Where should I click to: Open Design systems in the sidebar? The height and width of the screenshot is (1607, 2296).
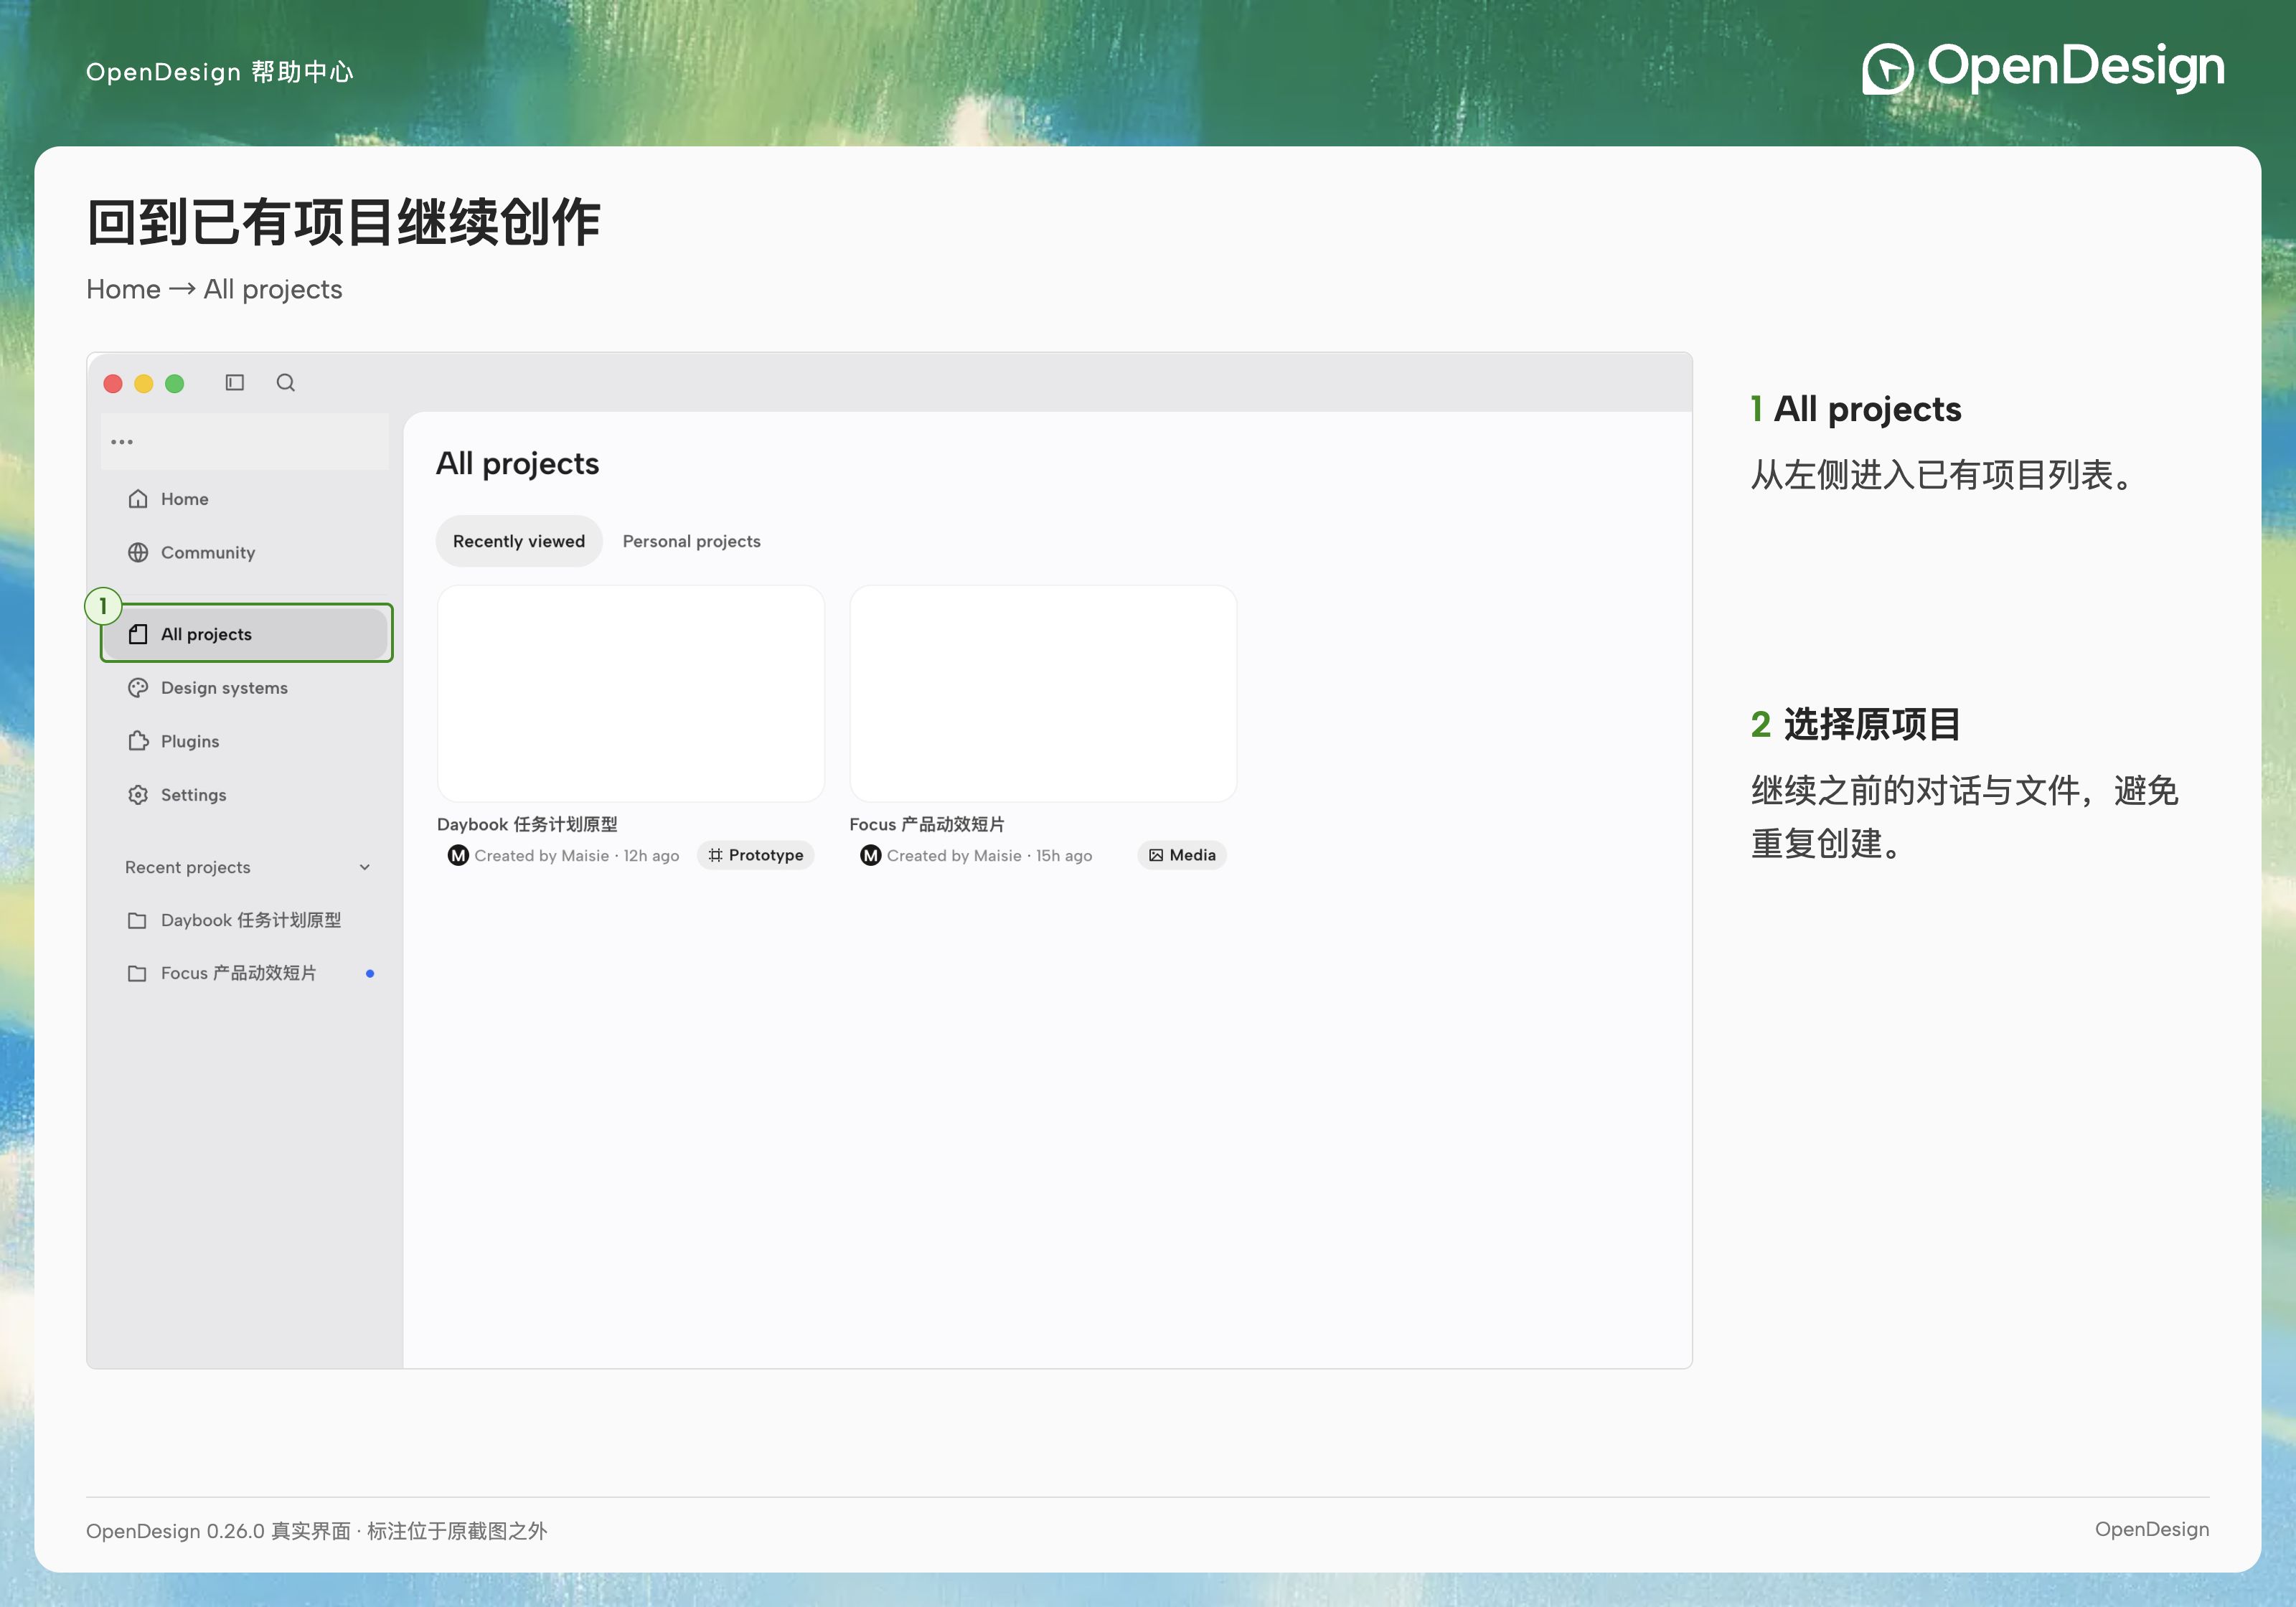point(245,688)
